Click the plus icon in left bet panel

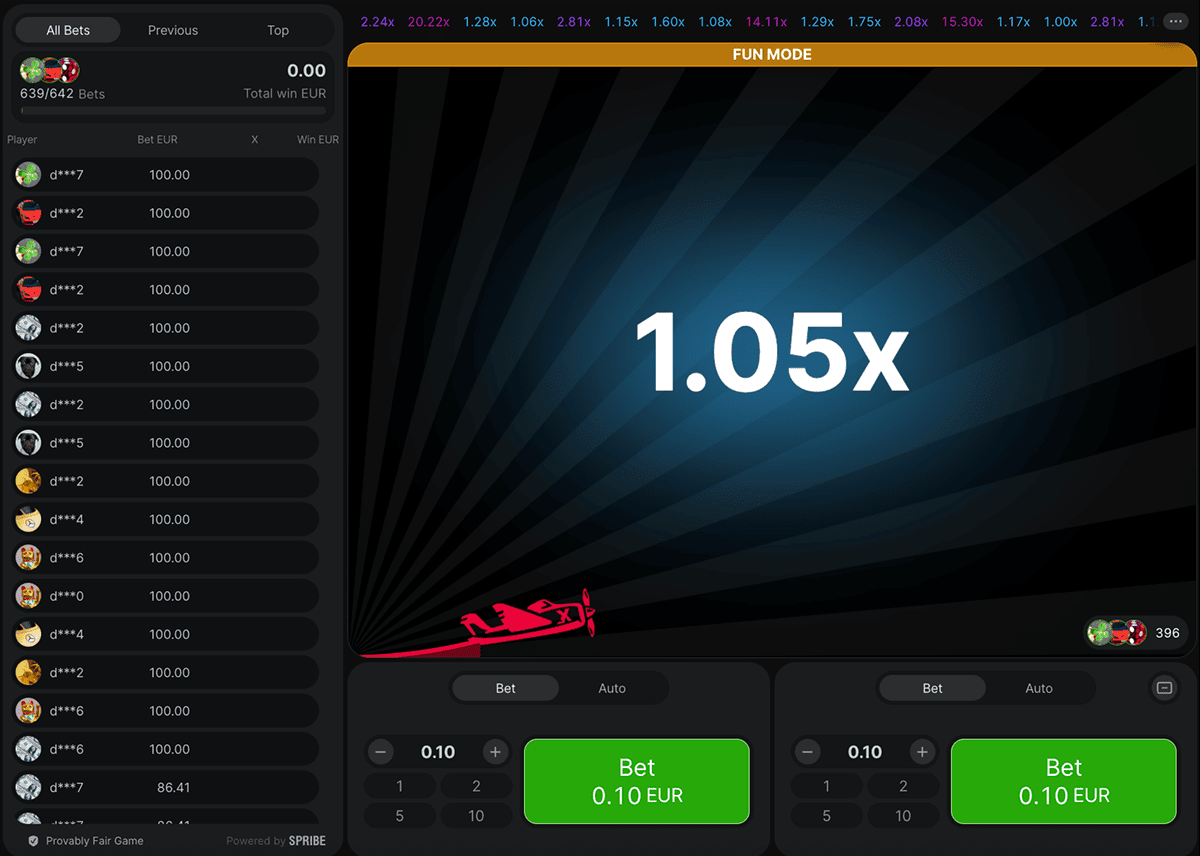pos(495,752)
